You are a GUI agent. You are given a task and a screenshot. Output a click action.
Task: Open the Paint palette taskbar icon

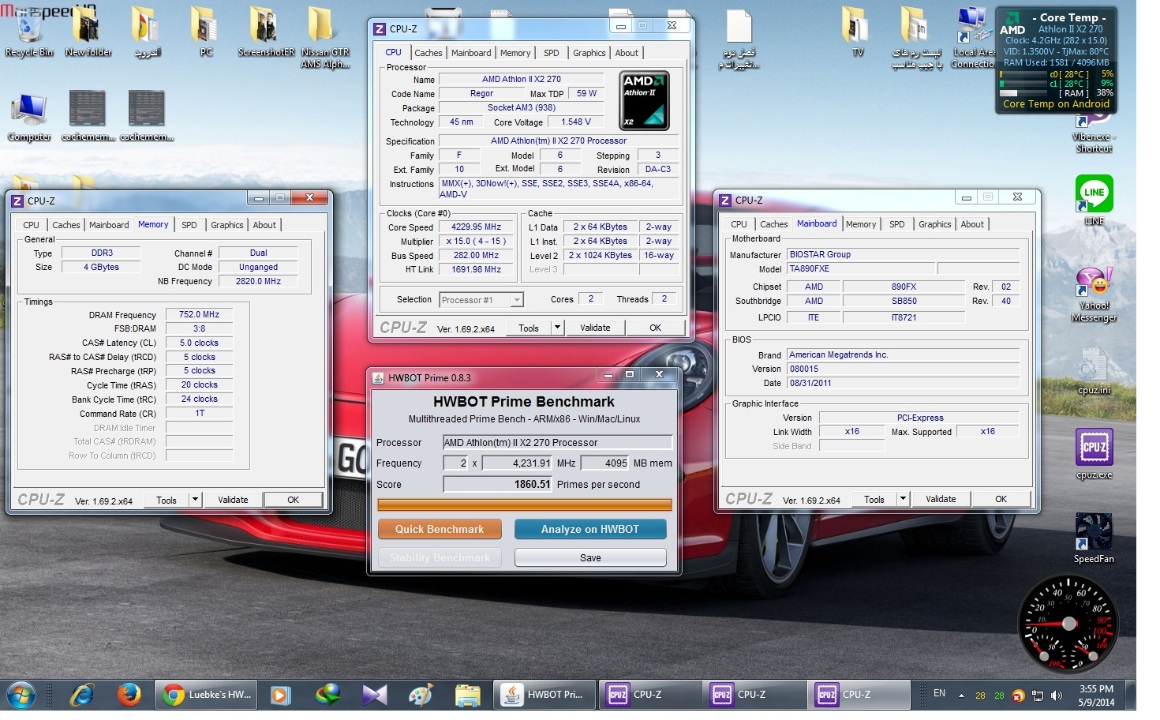pos(421,695)
